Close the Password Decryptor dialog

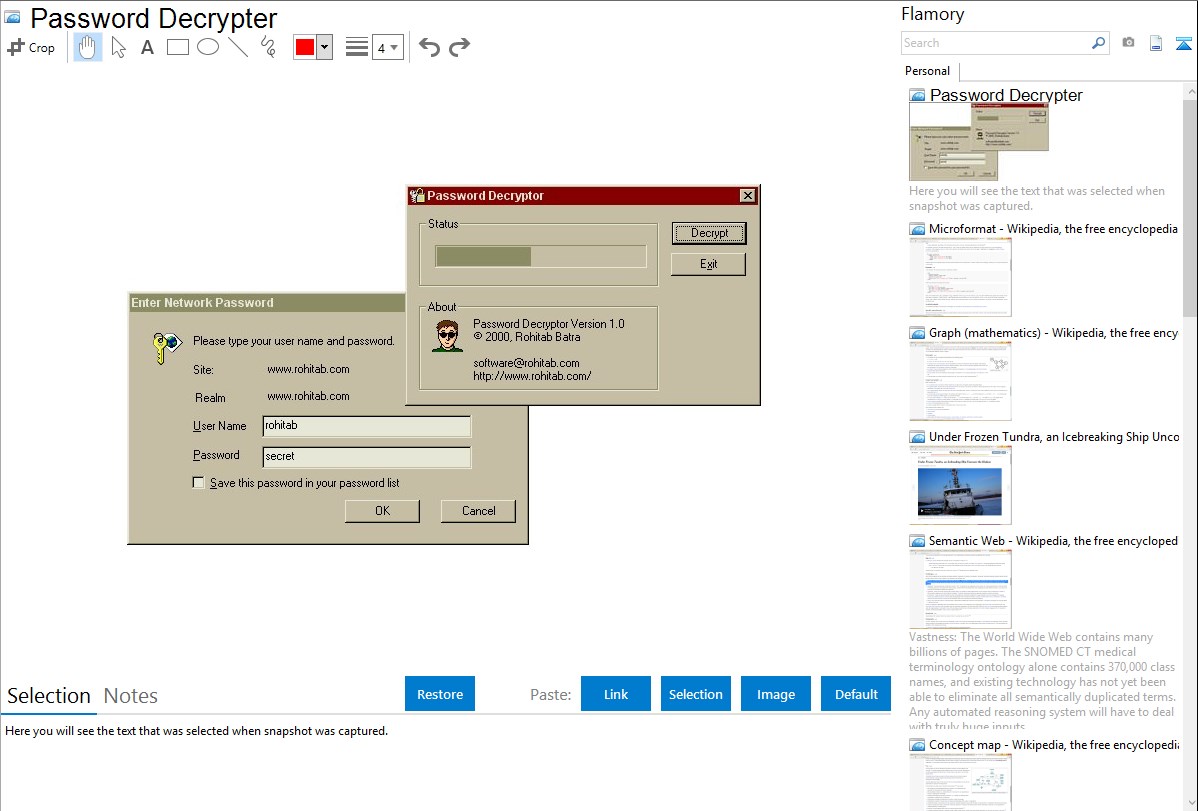(x=748, y=196)
